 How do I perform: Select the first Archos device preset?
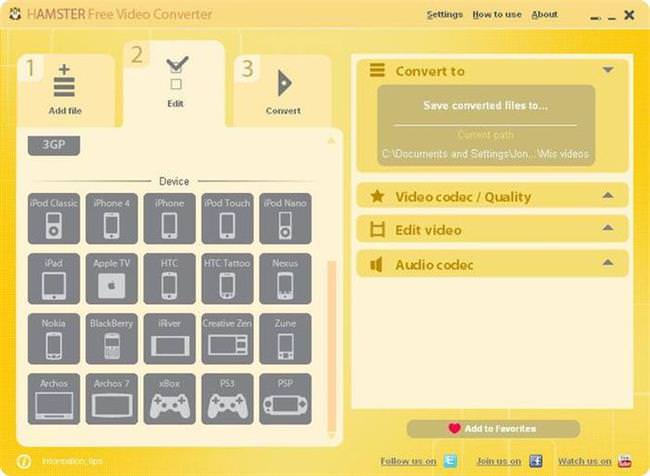click(x=54, y=399)
